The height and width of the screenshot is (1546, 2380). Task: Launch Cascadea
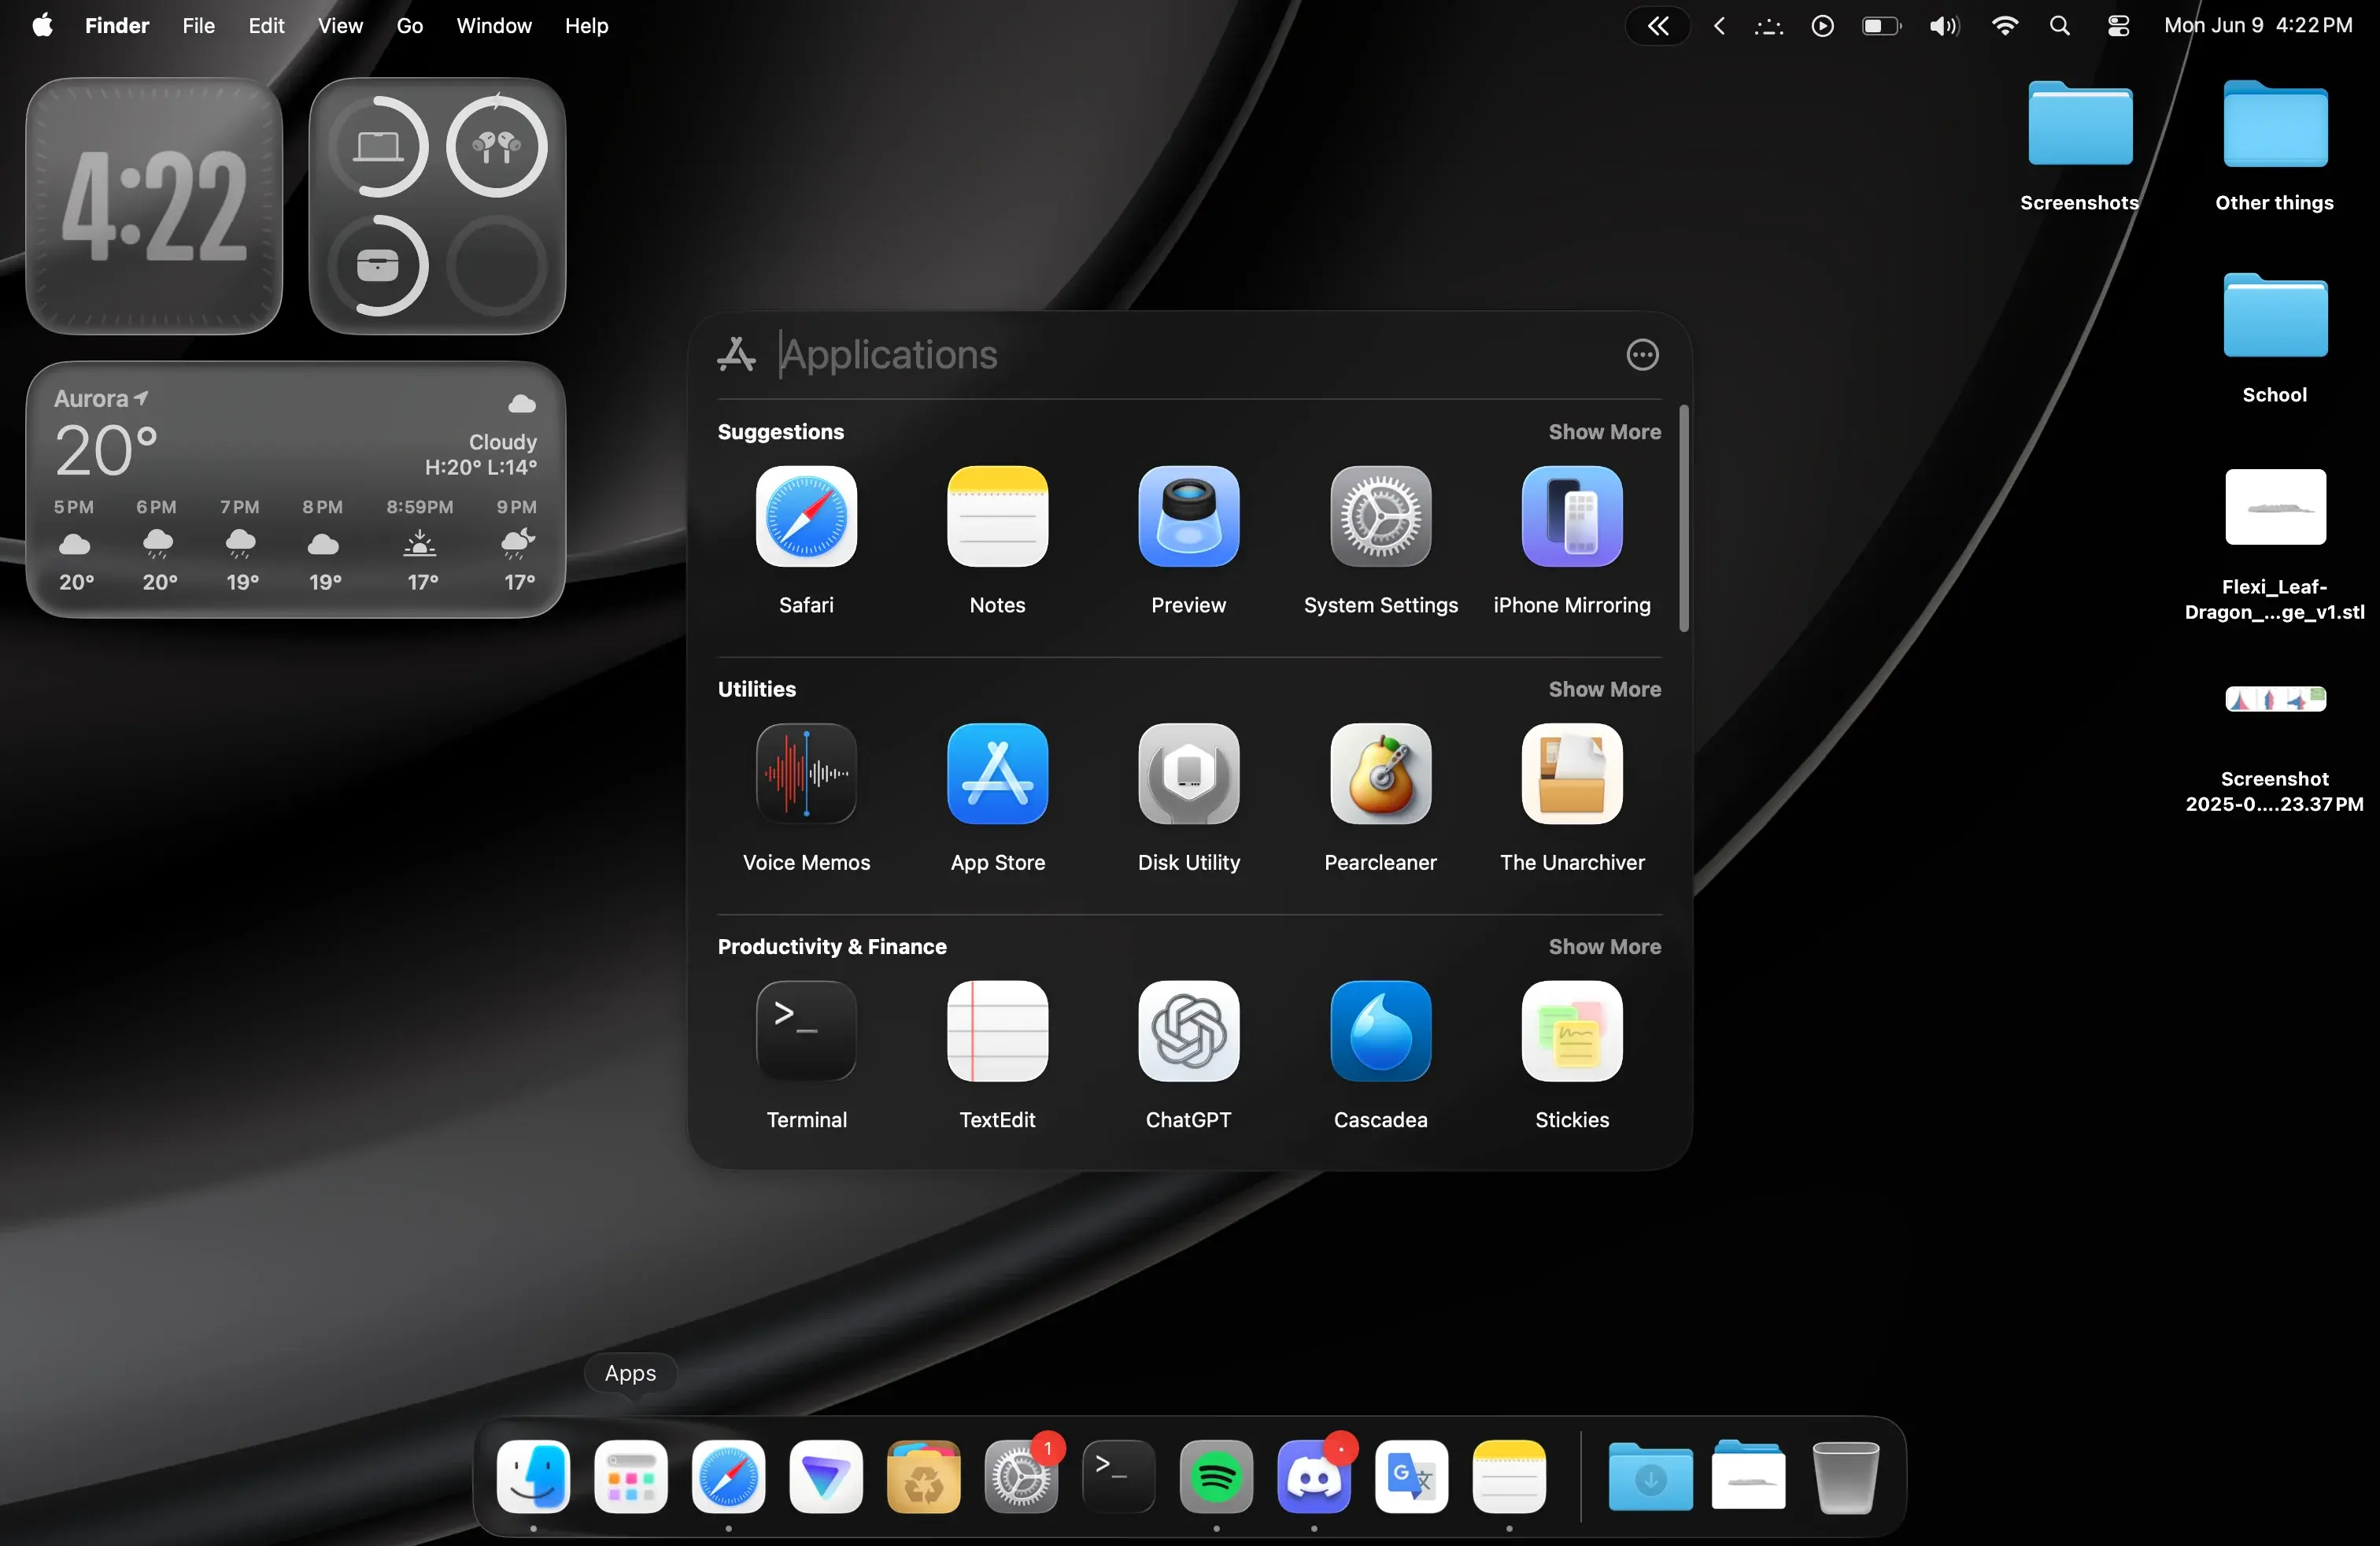point(1380,1031)
